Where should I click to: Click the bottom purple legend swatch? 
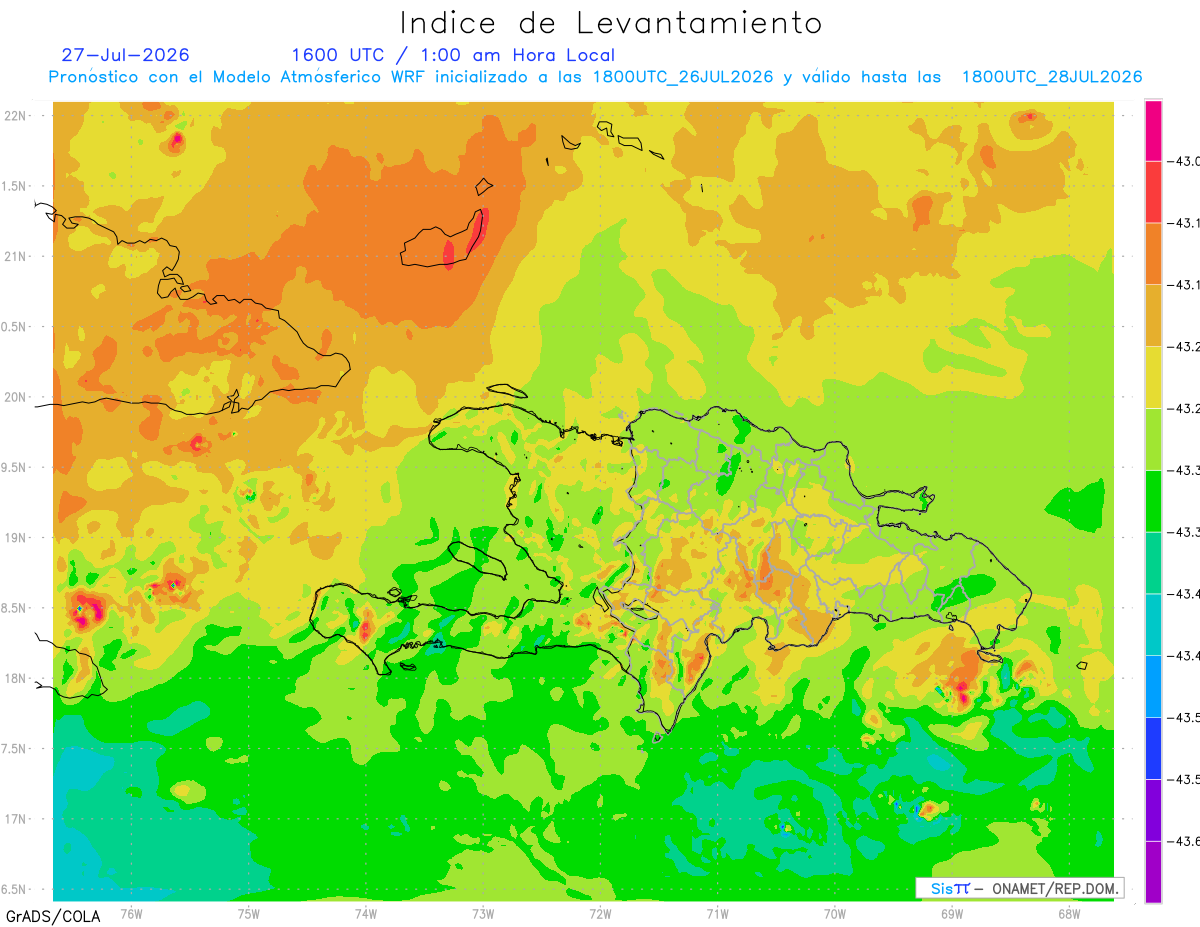point(1153,872)
